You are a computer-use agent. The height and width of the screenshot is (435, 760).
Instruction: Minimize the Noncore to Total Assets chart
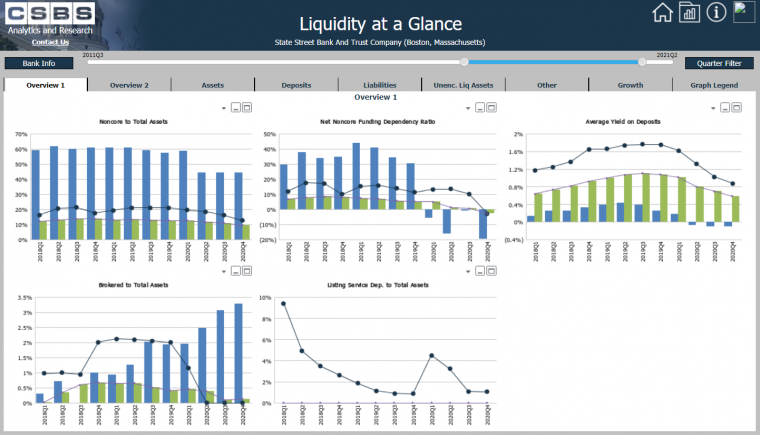point(236,108)
